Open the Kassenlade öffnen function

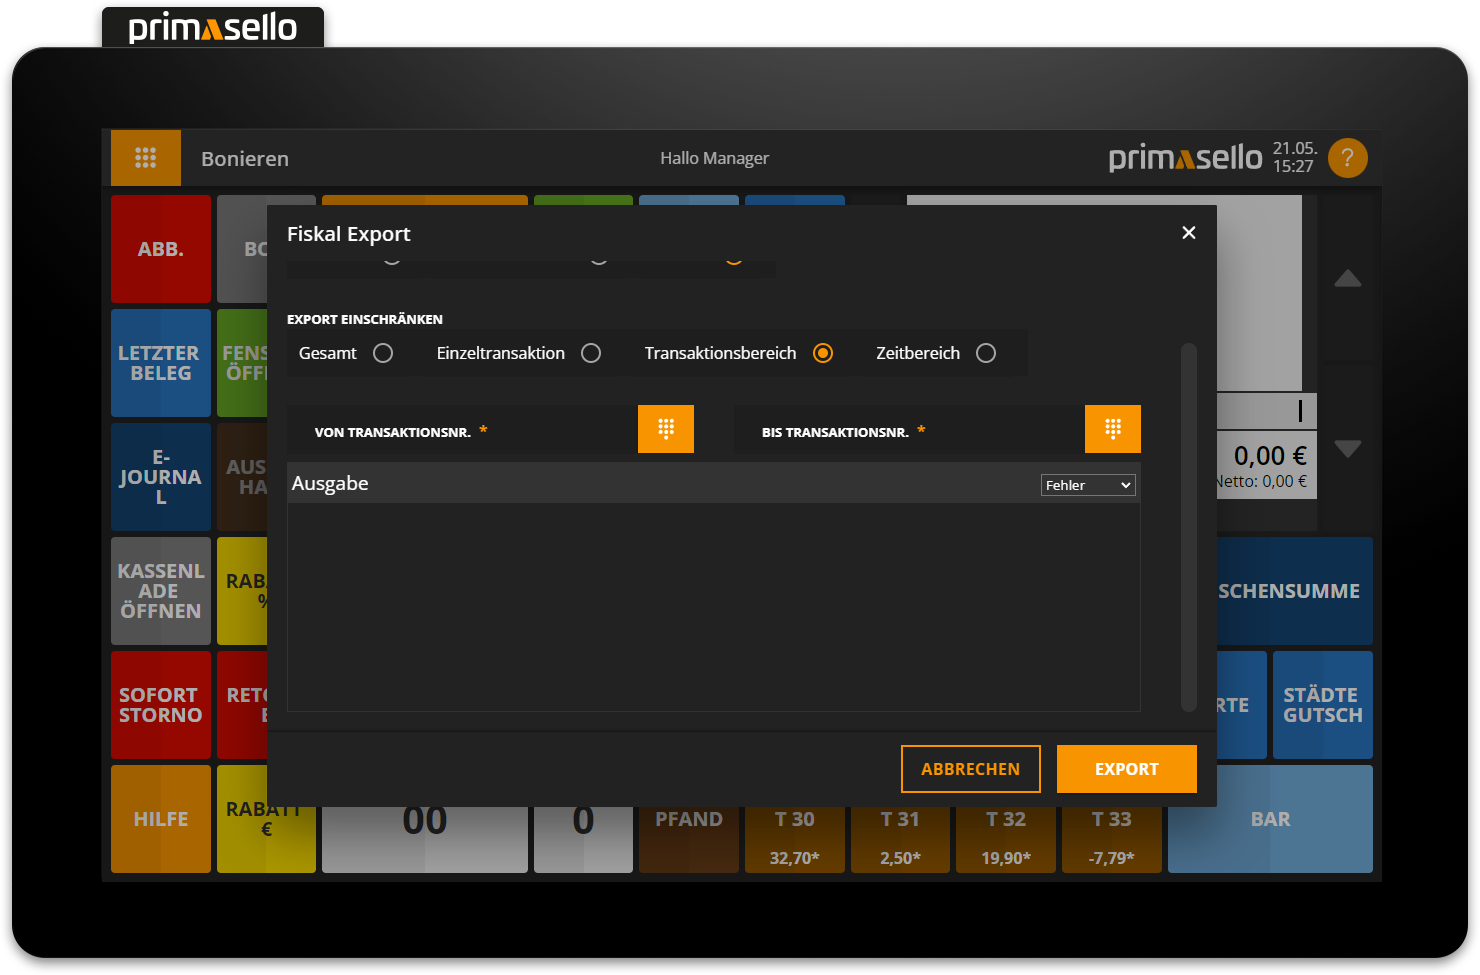coord(160,591)
